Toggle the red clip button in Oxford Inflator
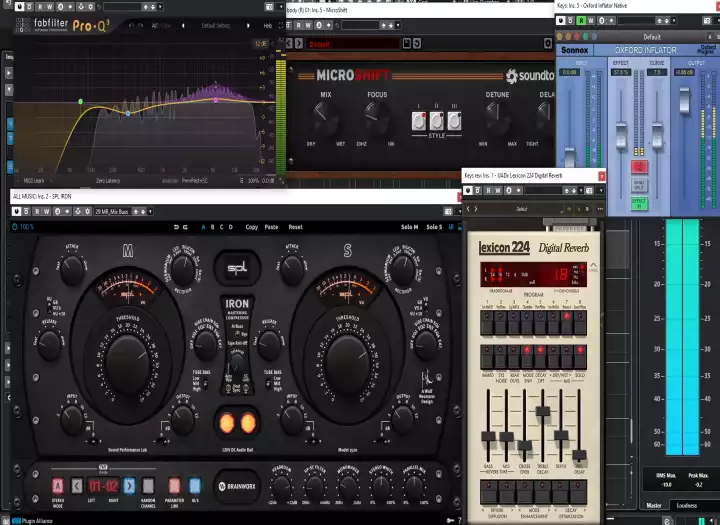The image size is (720, 525). 639,167
